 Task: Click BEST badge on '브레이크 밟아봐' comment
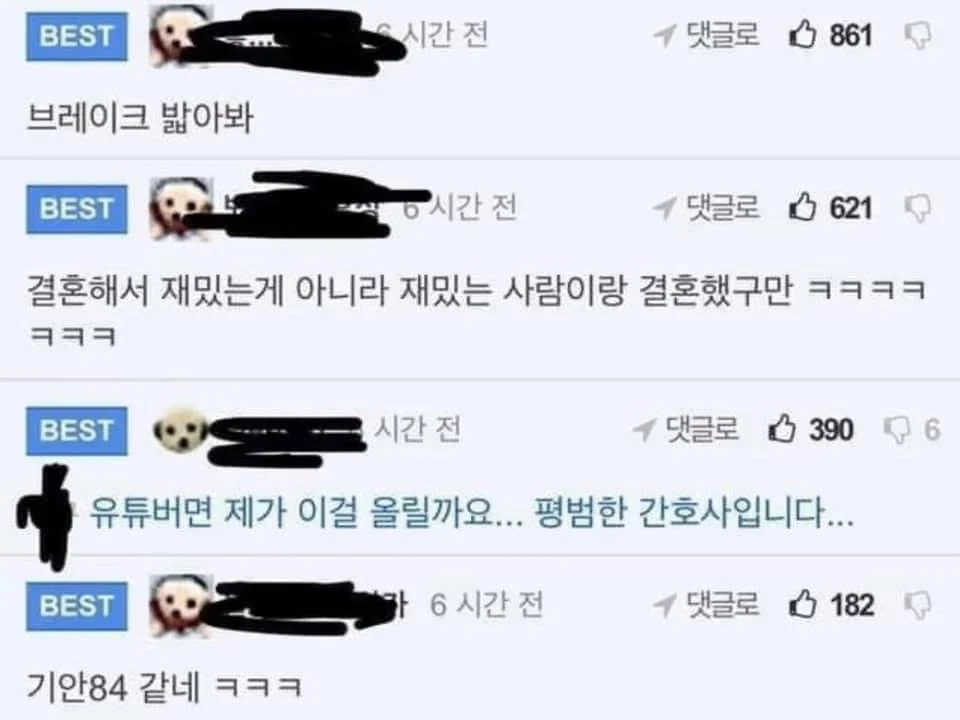[77, 36]
